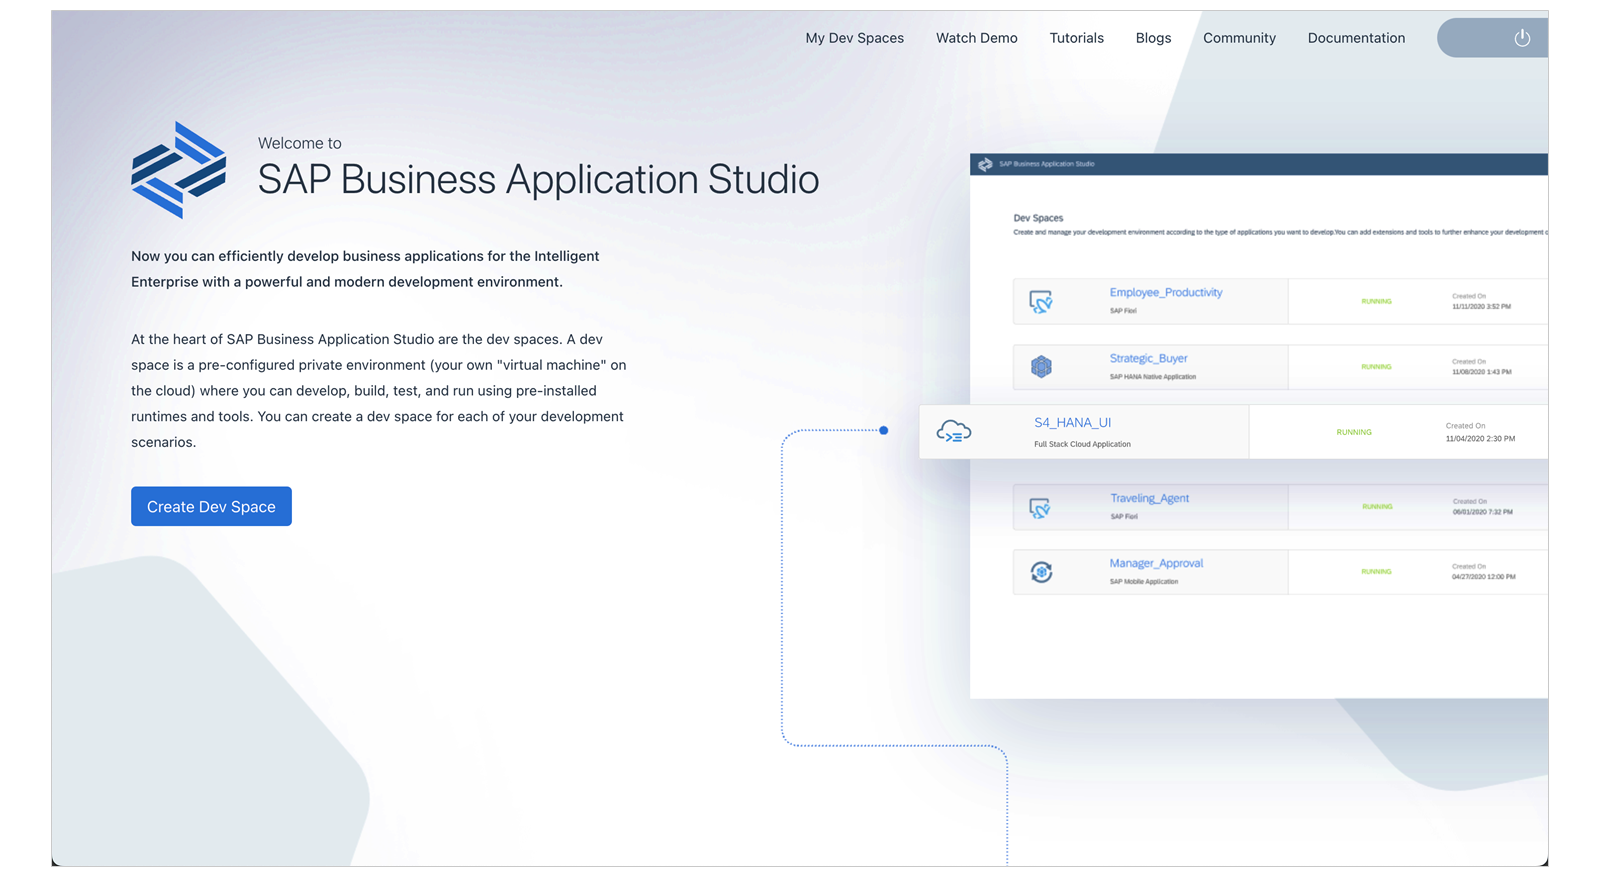Click the 'SAP Business Application Studio' main heading

click(538, 180)
